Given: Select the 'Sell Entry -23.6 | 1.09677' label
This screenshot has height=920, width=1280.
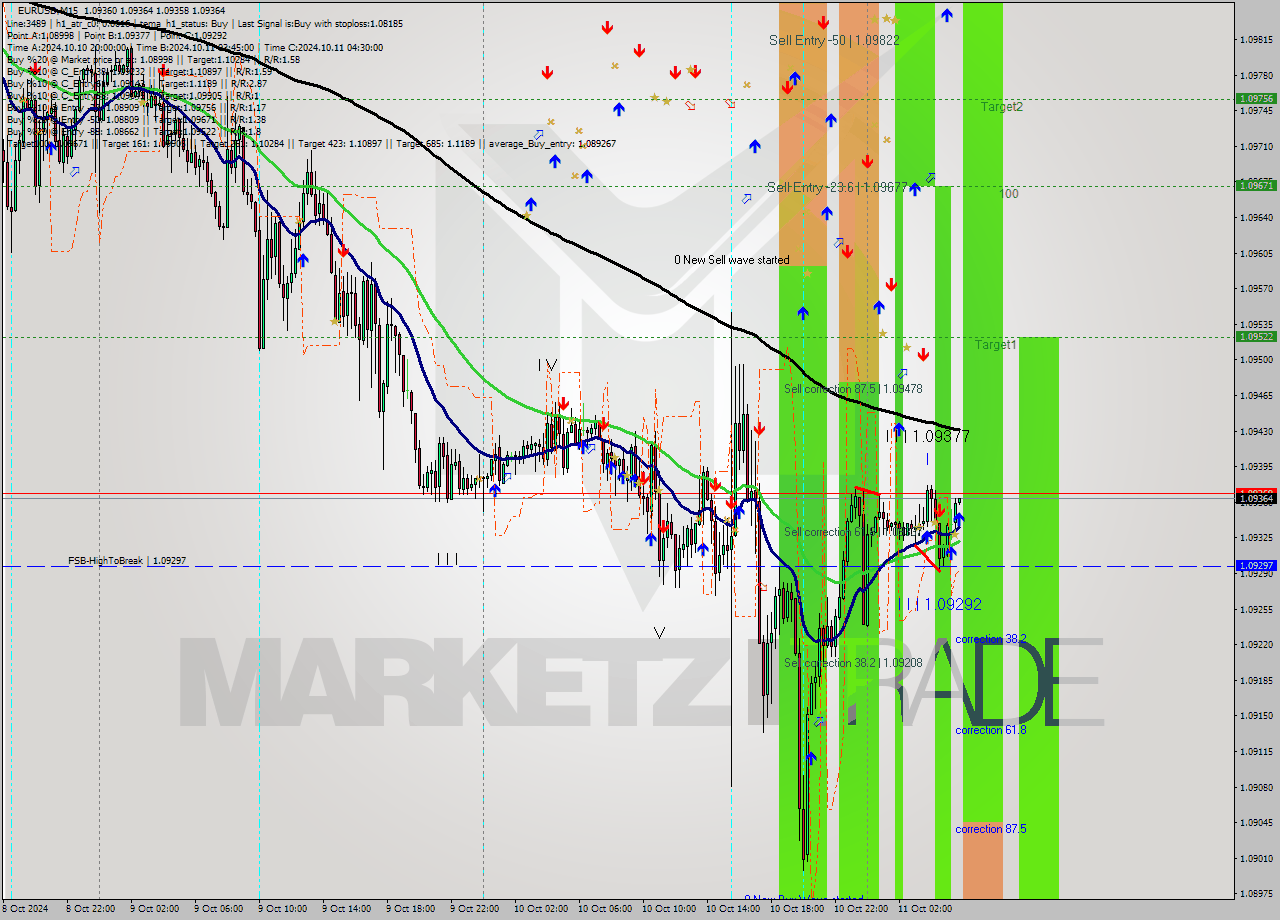Looking at the screenshot, I should tap(837, 187).
